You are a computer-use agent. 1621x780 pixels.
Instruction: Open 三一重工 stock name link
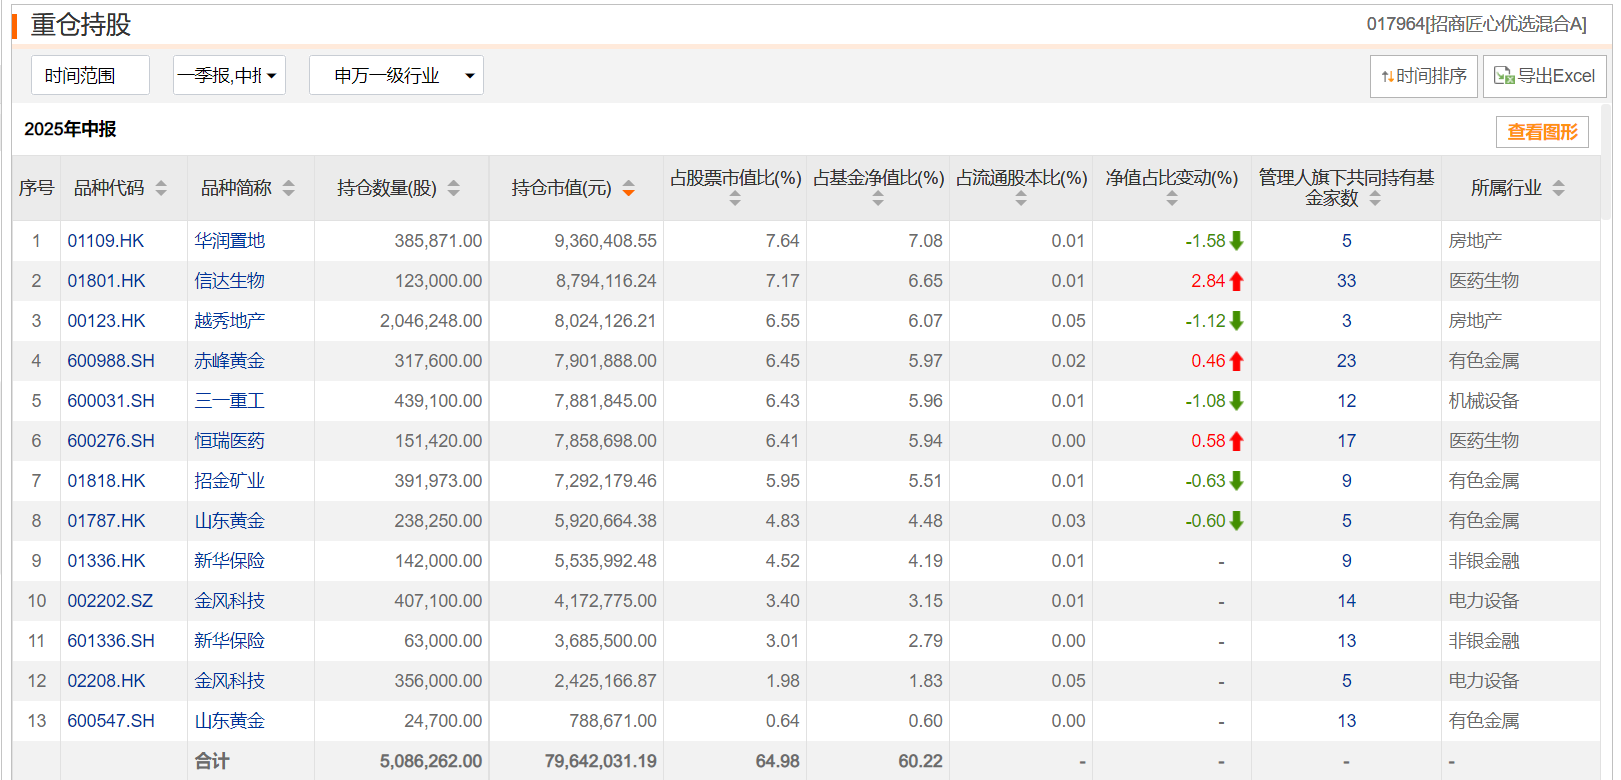(230, 401)
